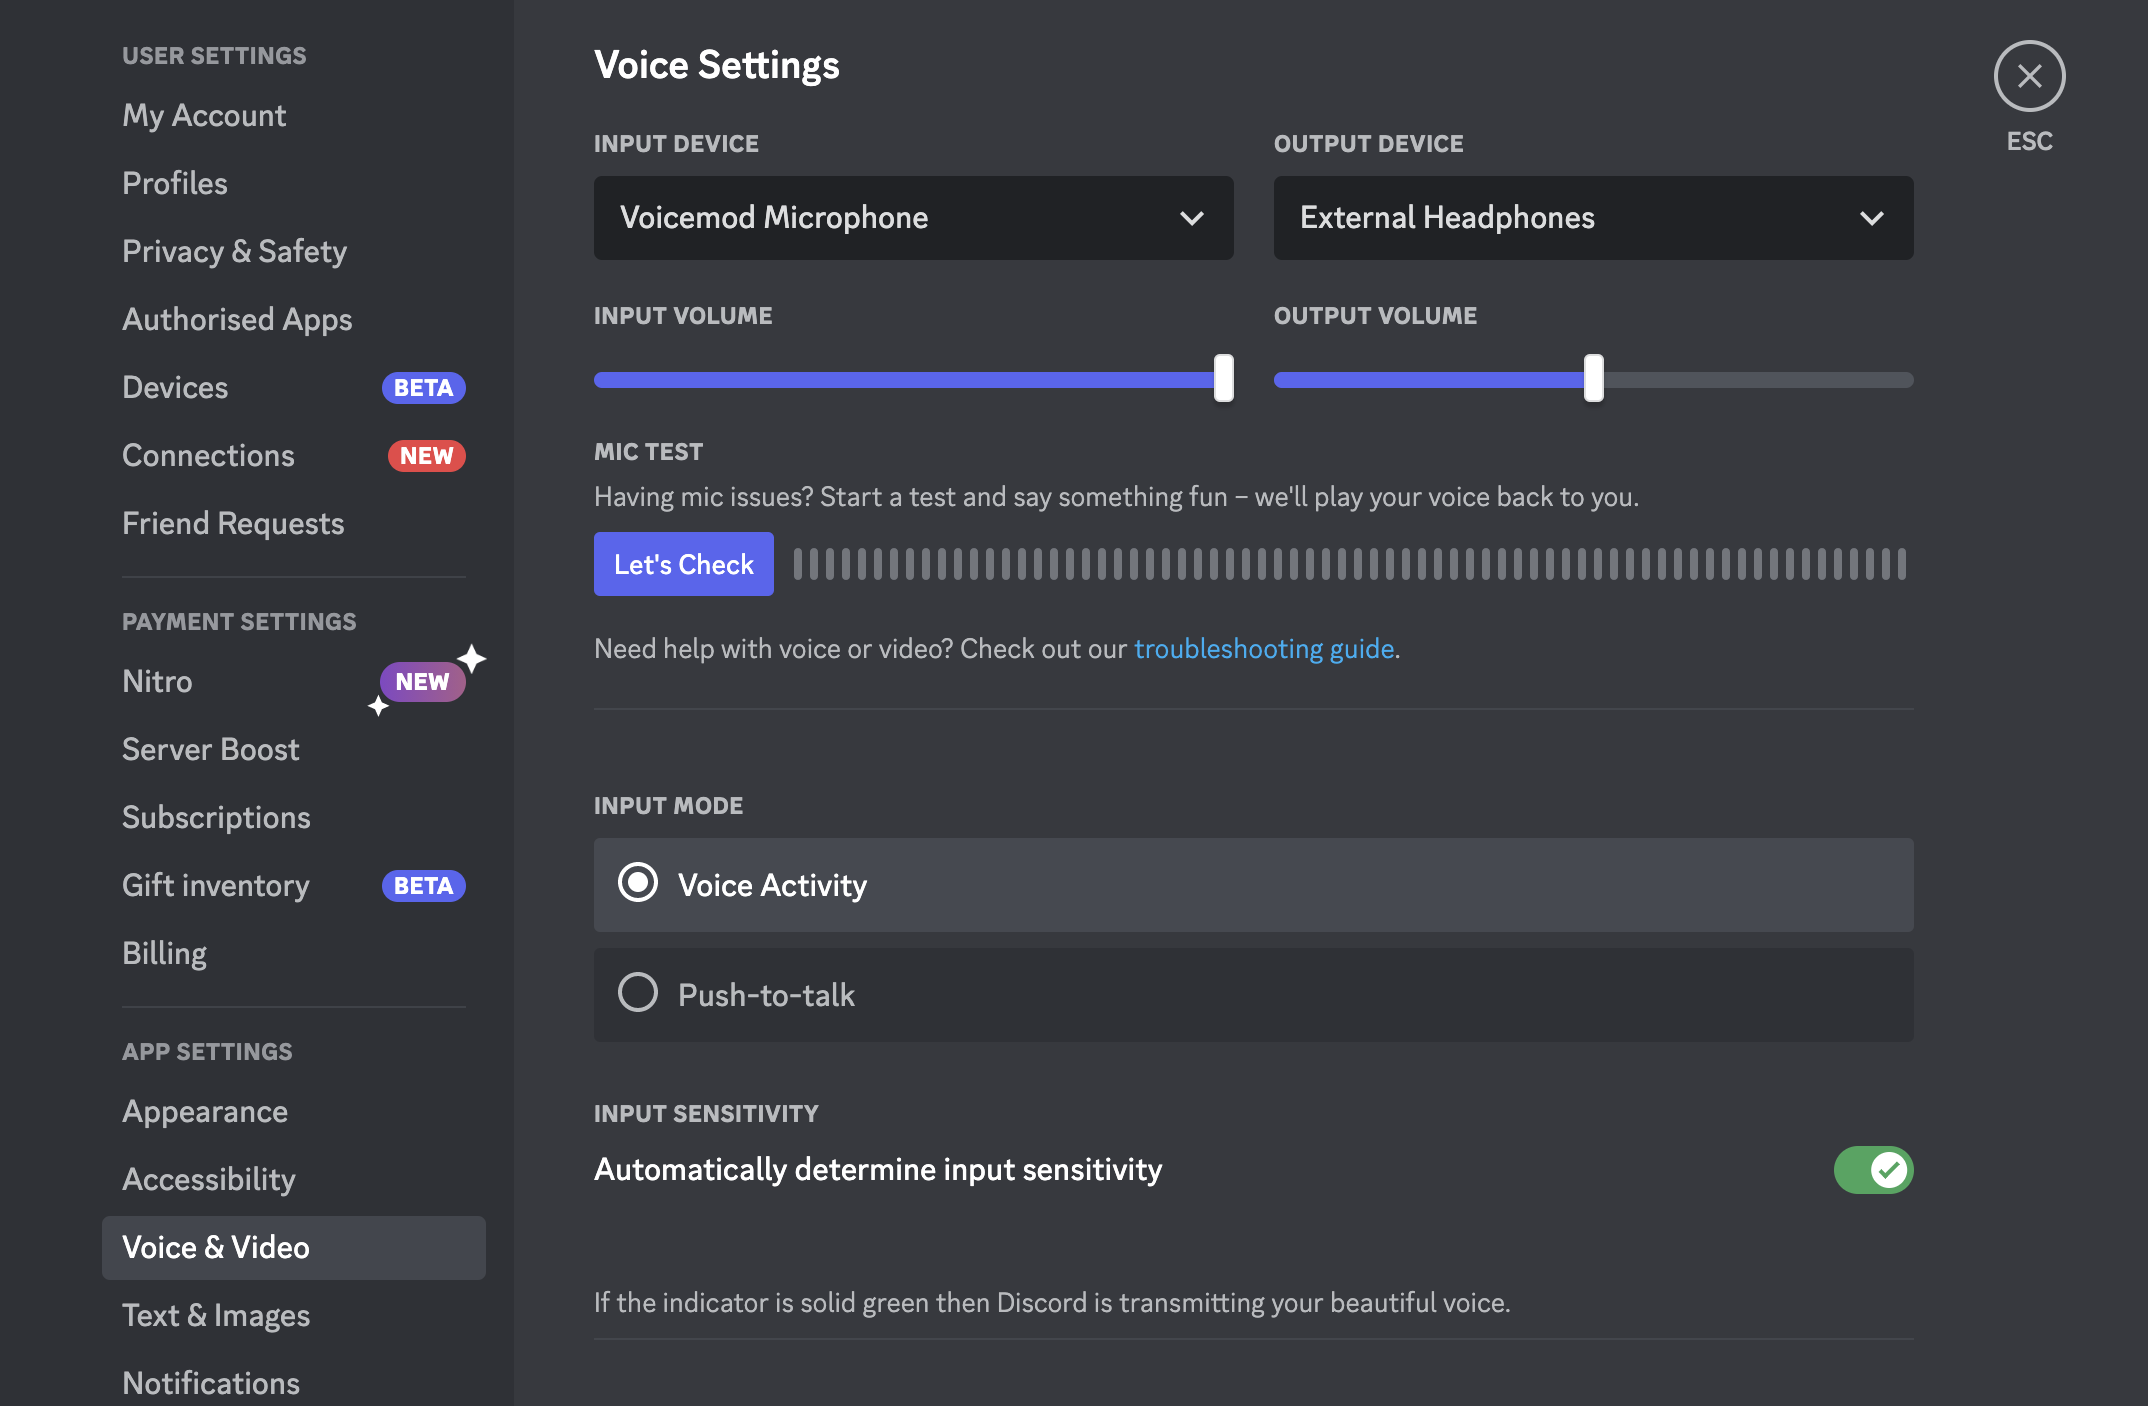The width and height of the screenshot is (2148, 1406).
Task: Open the Output Device dropdown
Action: [x=1592, y=218]
